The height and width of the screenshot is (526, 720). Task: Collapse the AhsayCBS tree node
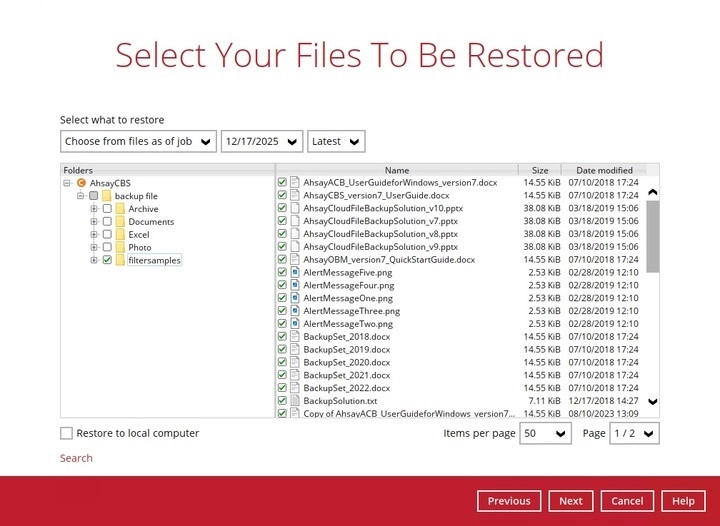point(67,183)
